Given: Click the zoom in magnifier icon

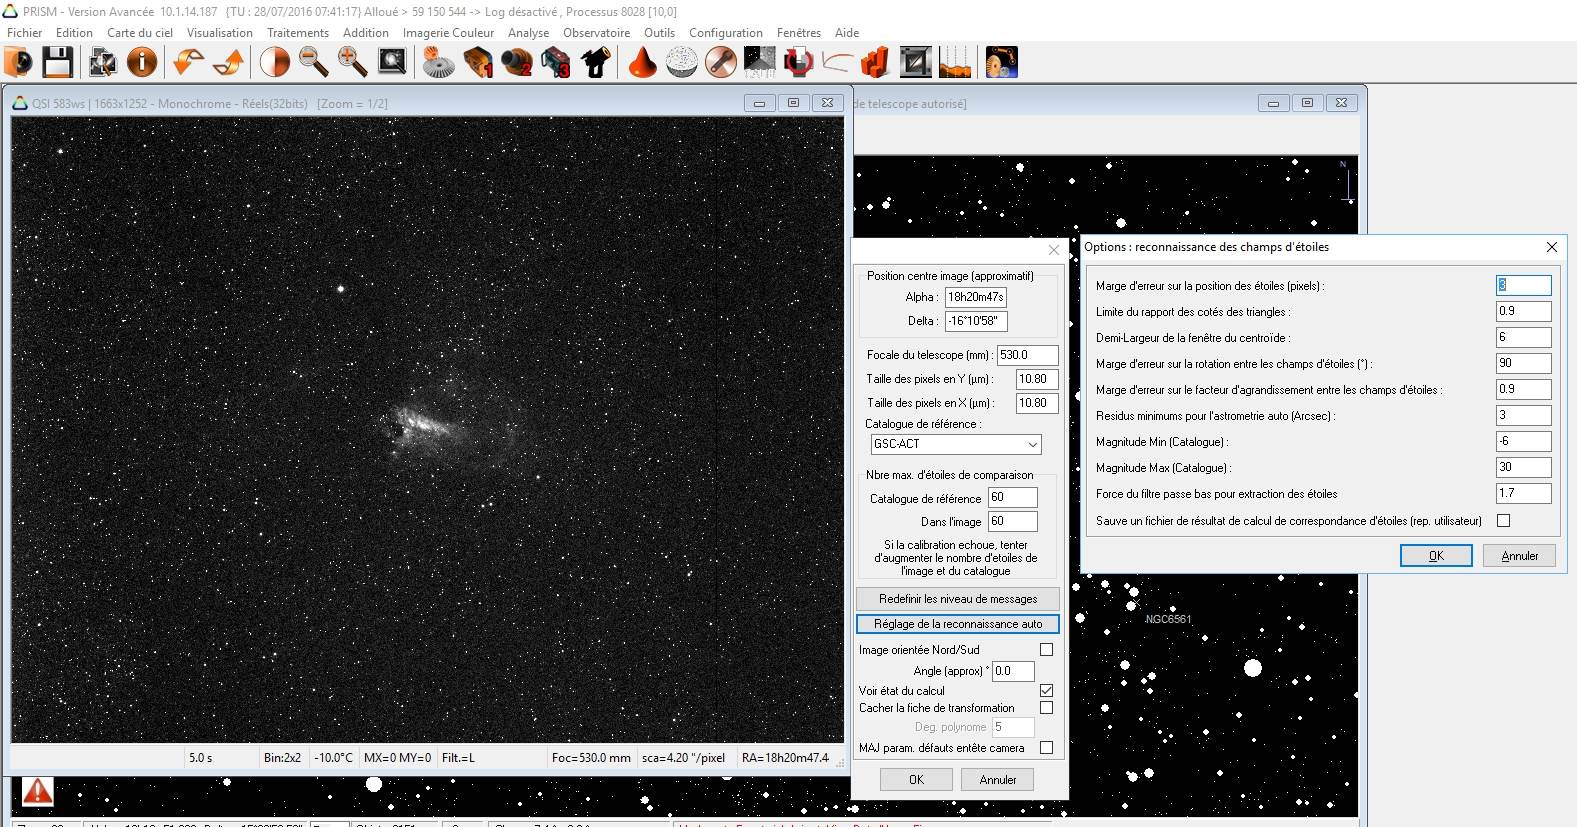Looking at the screenshot, I should pos(351,62).
